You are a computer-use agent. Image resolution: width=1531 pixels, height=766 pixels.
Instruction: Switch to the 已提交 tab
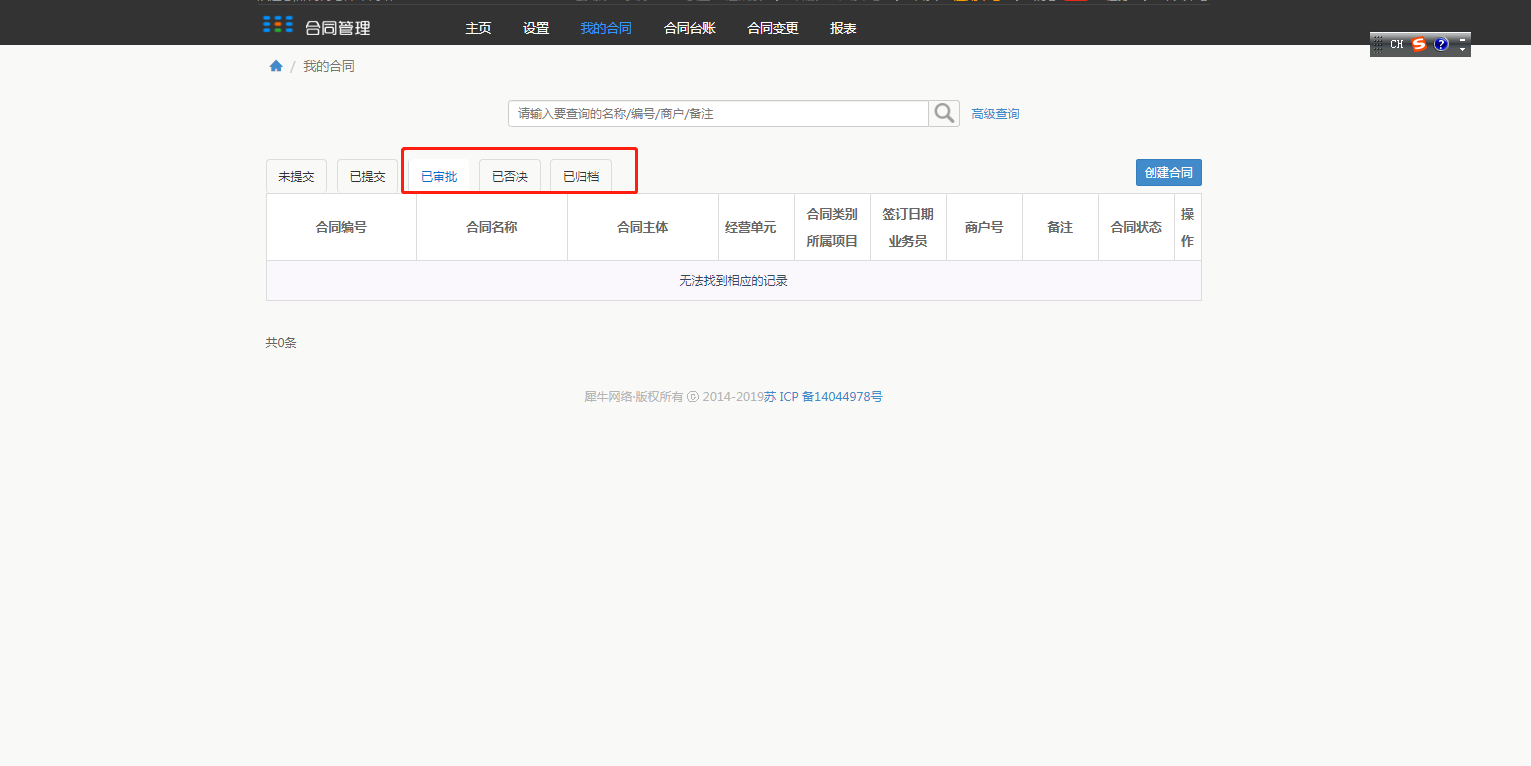click(367, 176)
